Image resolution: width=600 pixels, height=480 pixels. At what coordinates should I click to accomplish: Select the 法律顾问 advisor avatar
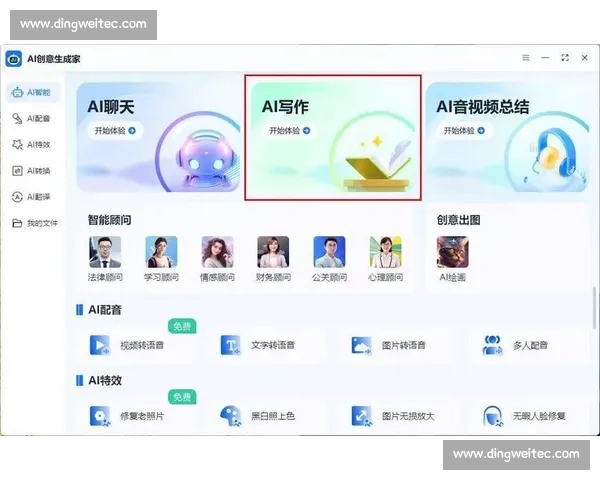(105, 252)
